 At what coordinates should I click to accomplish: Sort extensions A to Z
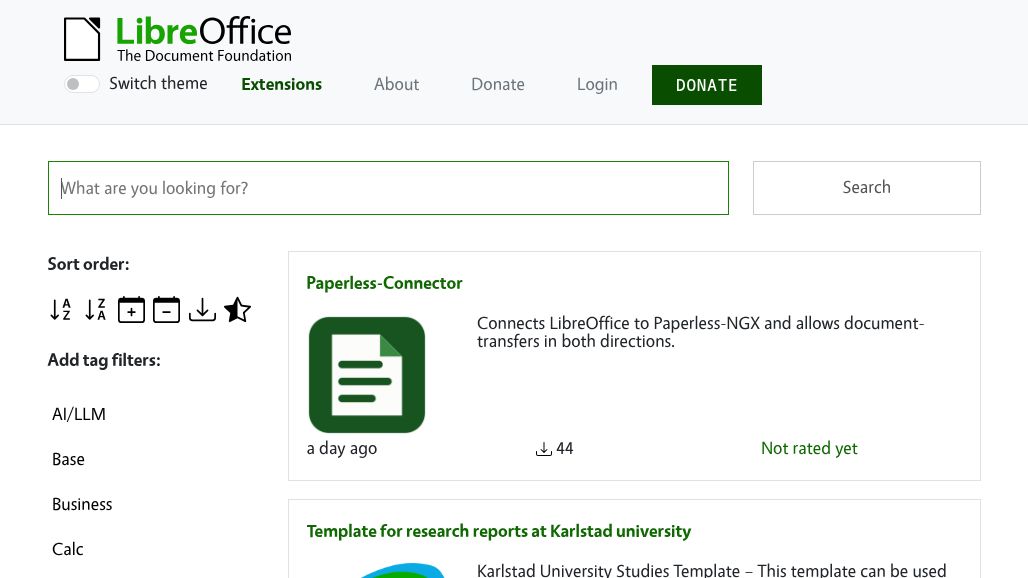click(x=60, y=309)
